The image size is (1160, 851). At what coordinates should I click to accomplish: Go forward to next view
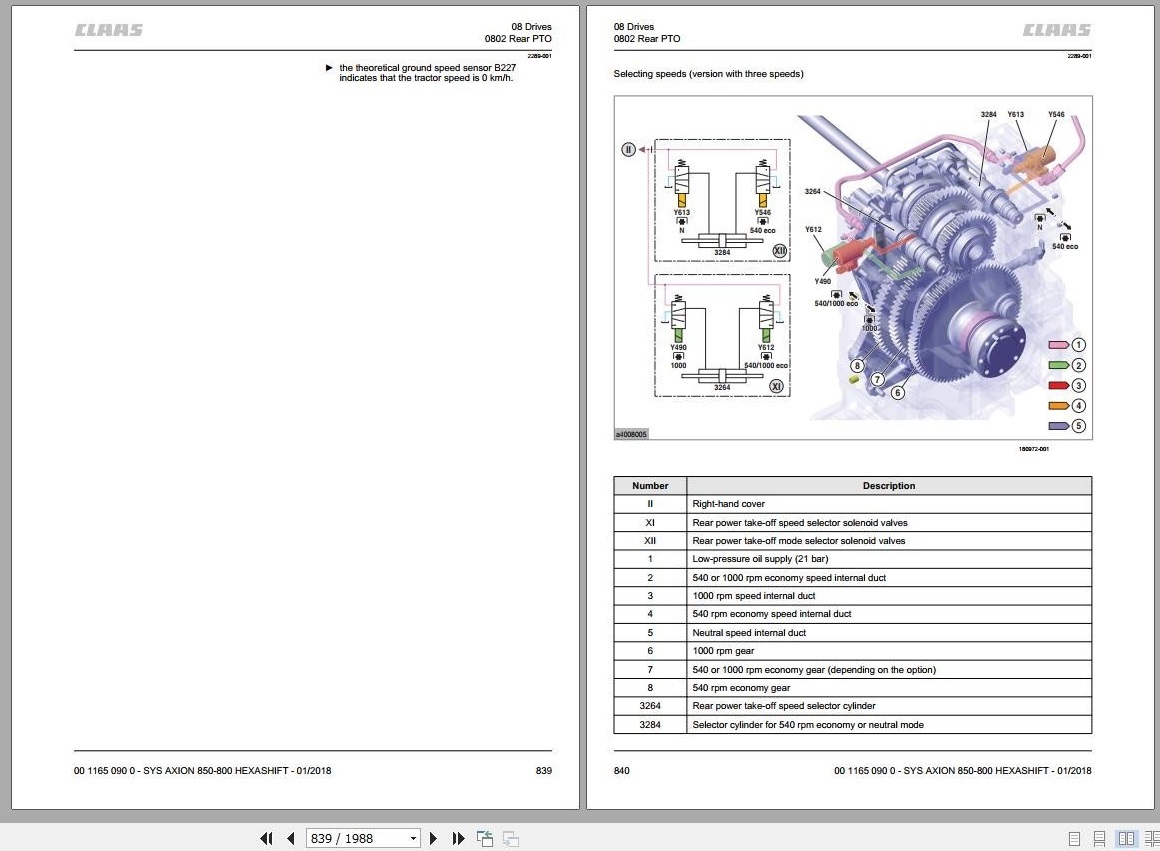[x=510, y=838]
